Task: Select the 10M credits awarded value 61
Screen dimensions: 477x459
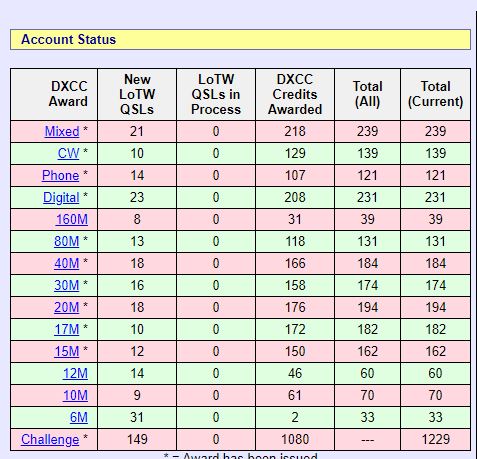Action: 295,395
